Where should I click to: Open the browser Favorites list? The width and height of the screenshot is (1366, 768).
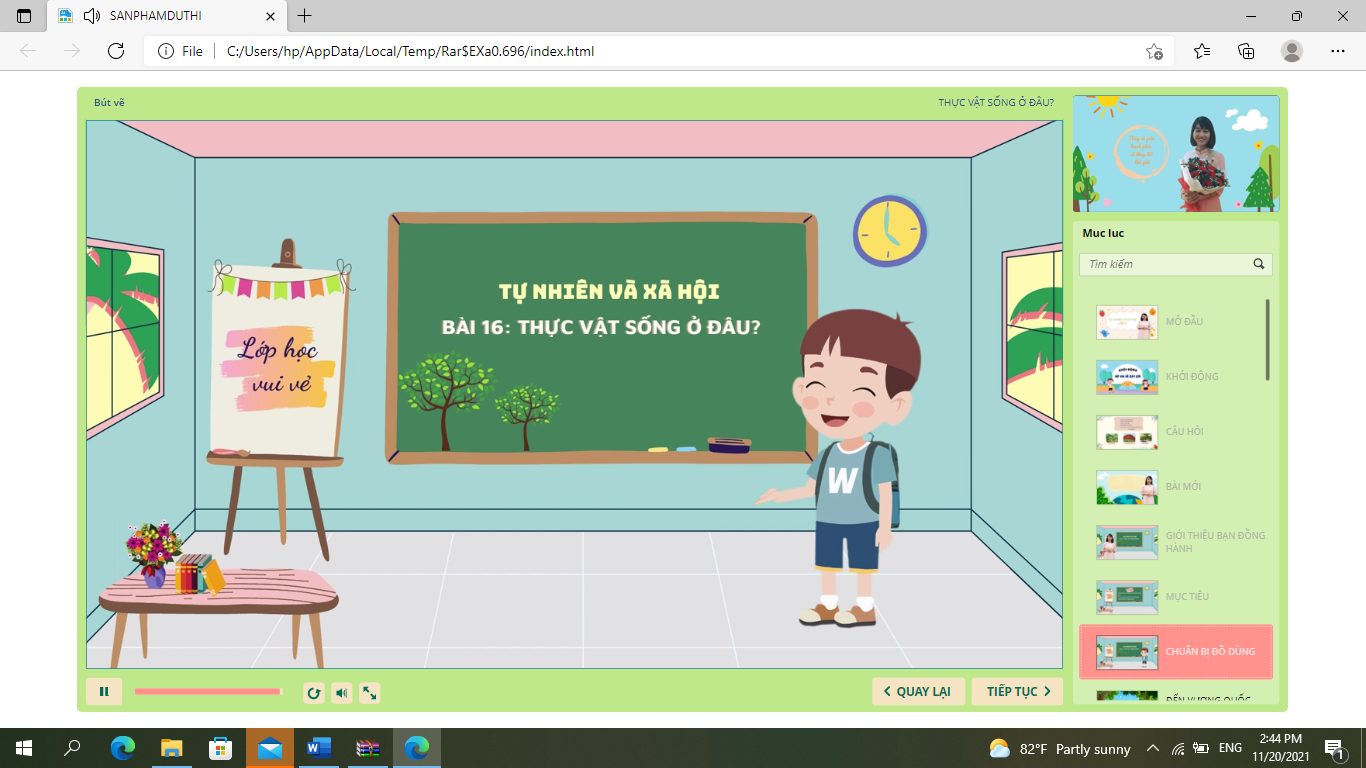tap(1202, 51)
